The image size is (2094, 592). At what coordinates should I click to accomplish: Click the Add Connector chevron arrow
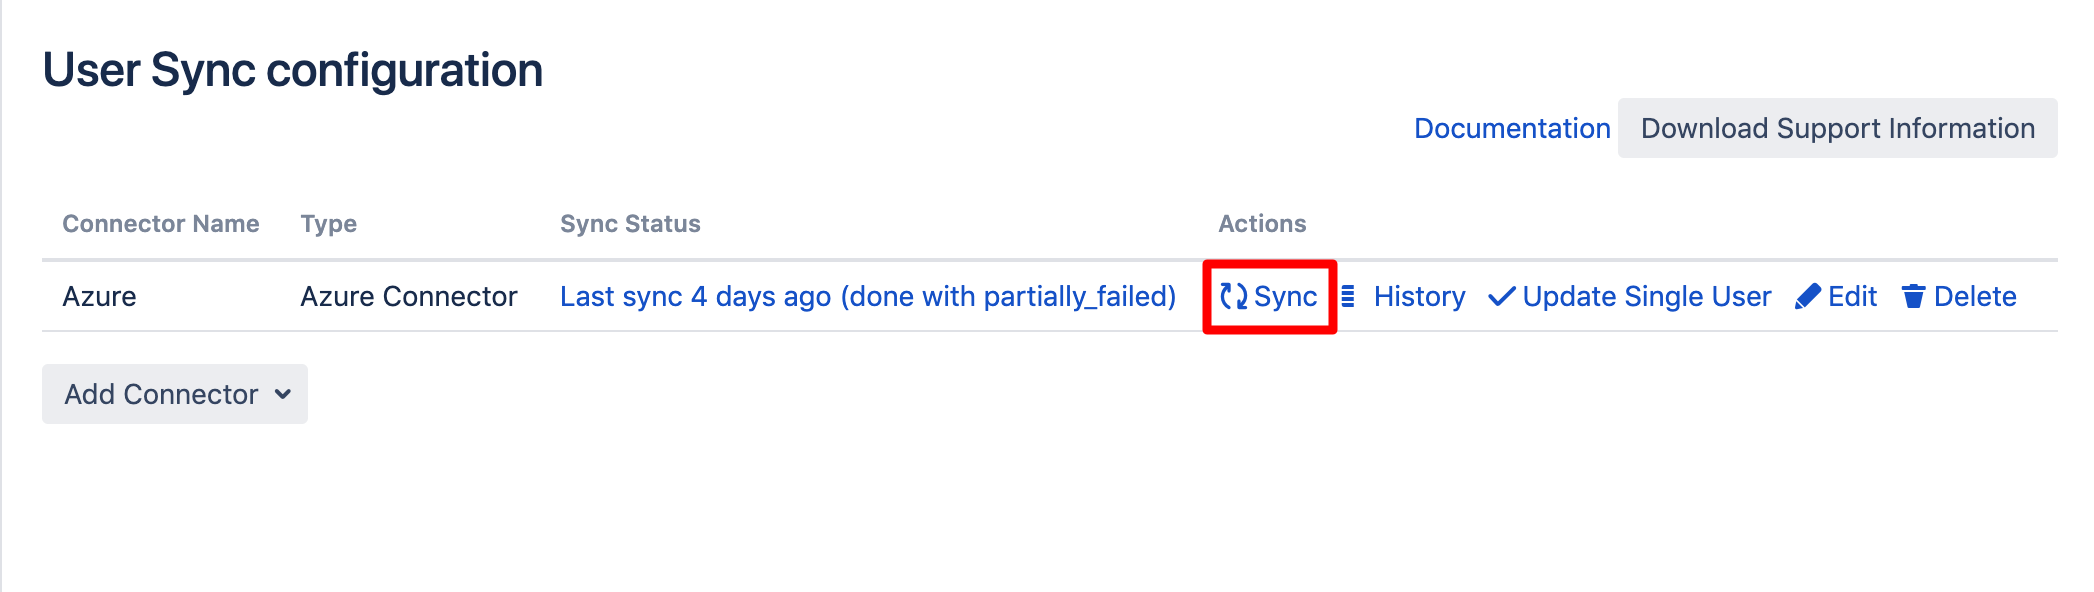point(283,394)
